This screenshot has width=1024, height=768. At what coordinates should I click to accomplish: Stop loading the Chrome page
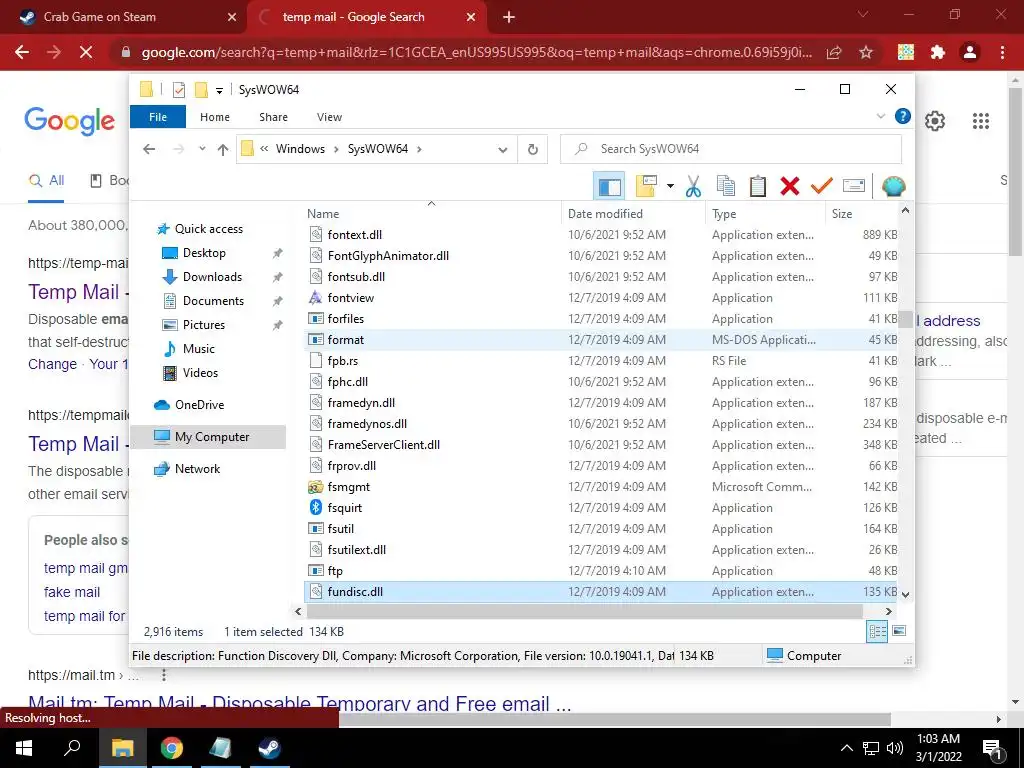click(86, 52)
